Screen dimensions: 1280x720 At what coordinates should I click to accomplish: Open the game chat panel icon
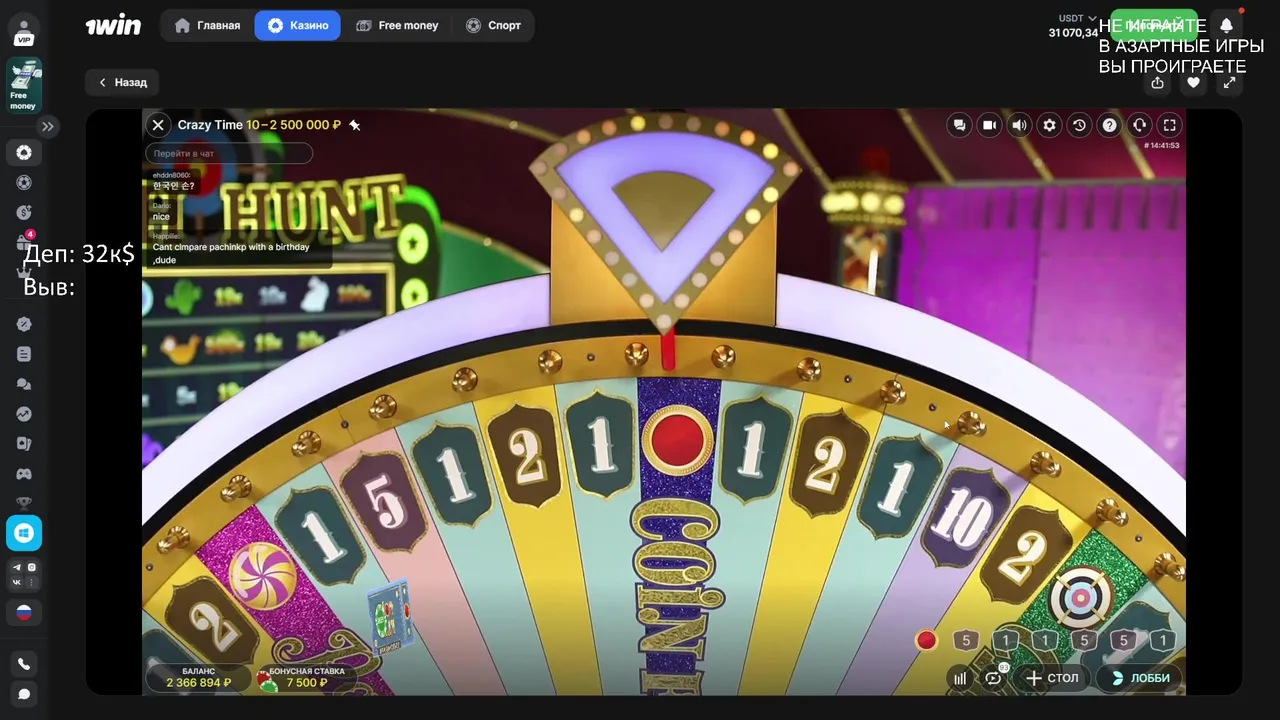coord(959,125)
